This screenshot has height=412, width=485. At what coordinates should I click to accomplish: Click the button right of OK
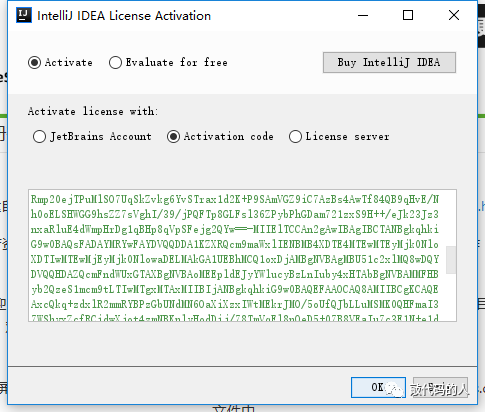tap(440, 387)
